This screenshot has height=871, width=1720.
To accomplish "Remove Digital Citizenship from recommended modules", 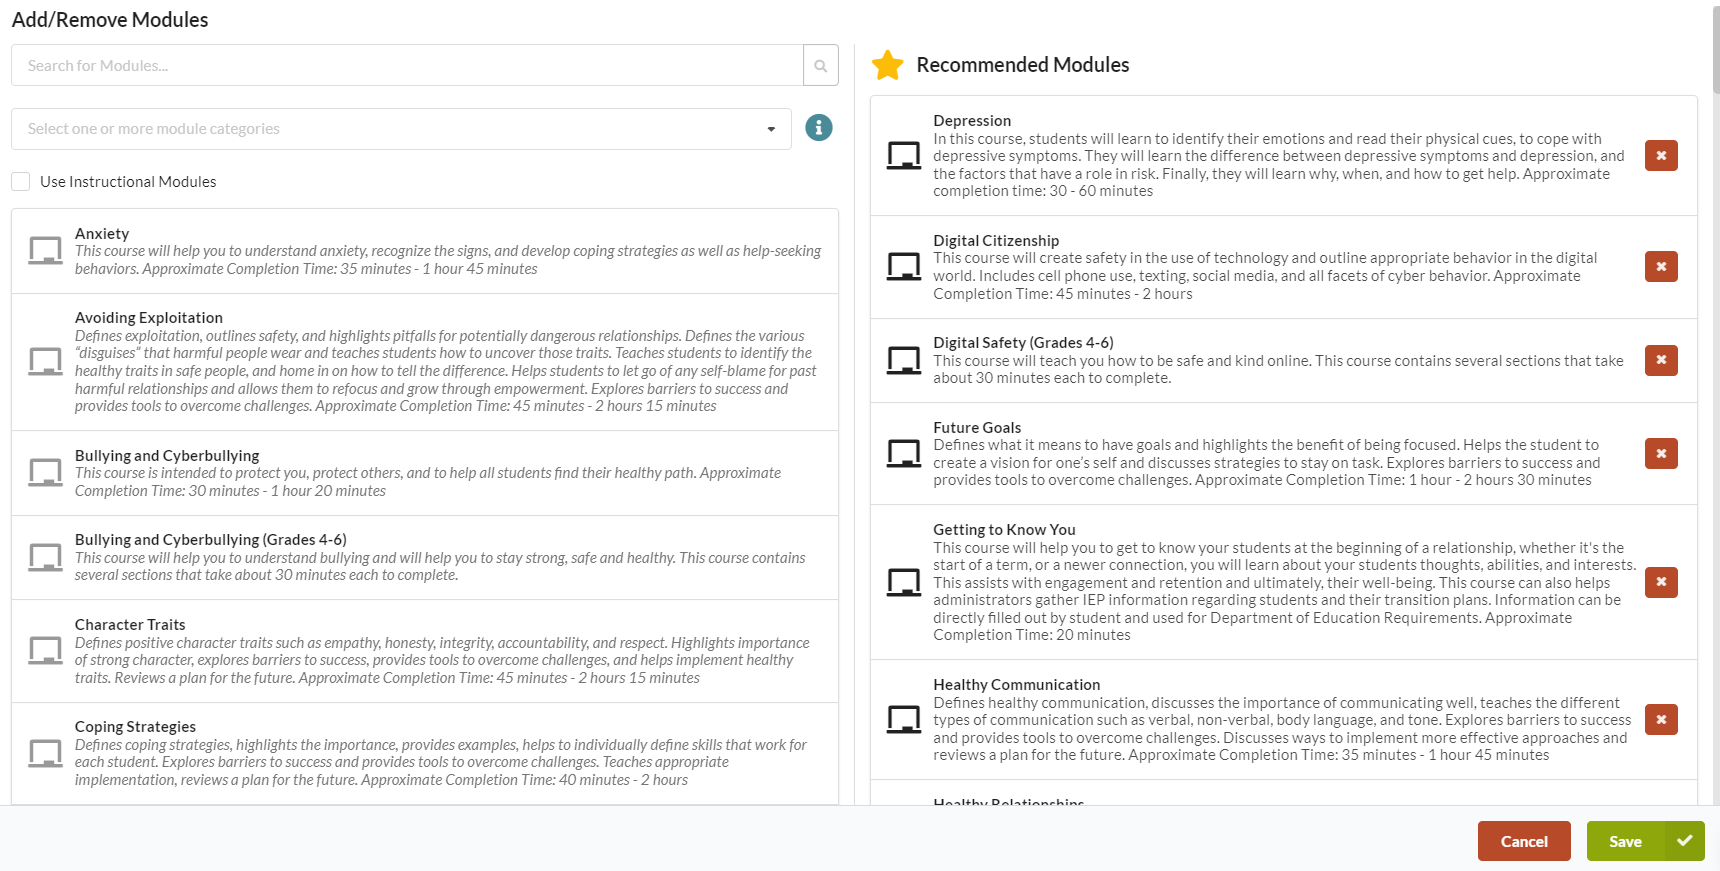I will (x=1661, y=266).
